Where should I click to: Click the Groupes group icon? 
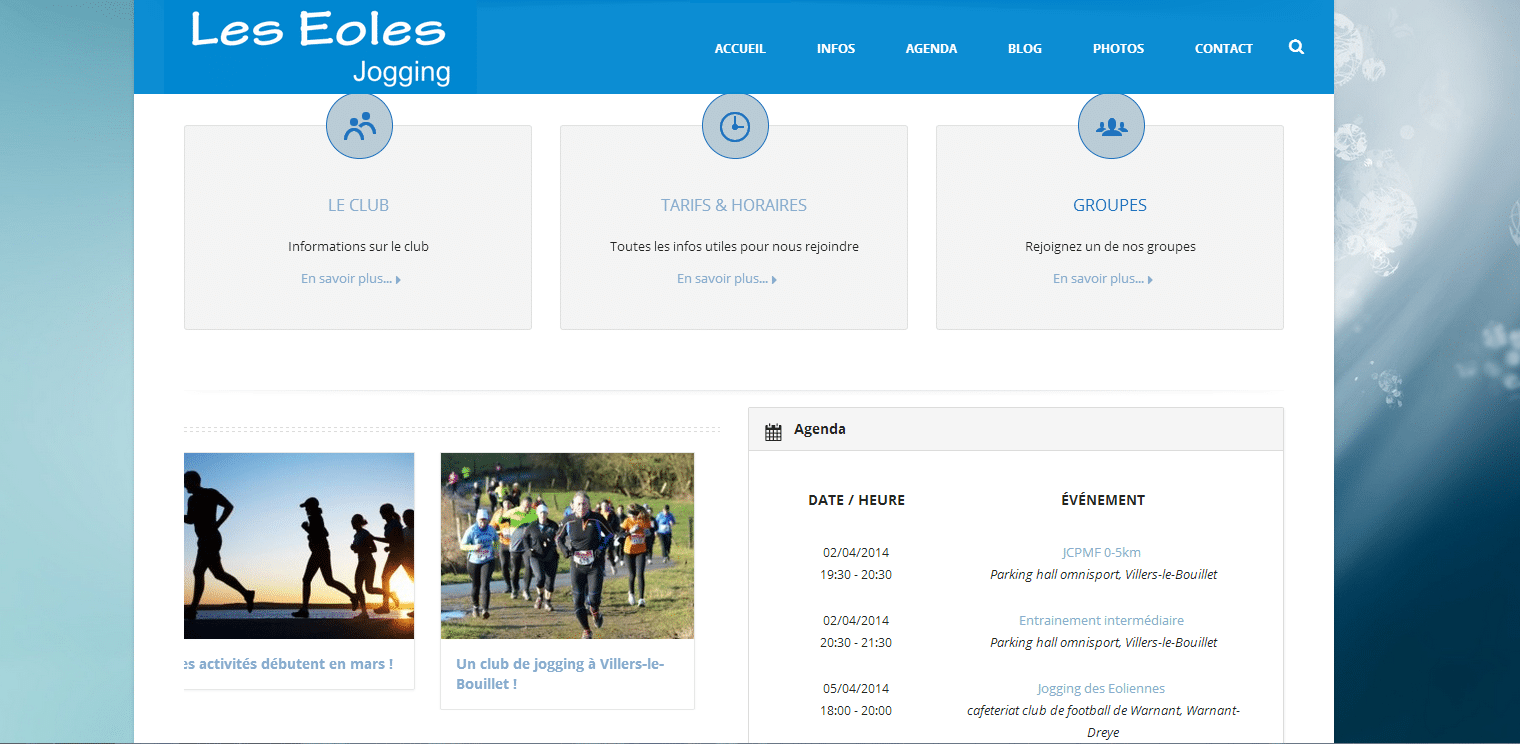1111,126
